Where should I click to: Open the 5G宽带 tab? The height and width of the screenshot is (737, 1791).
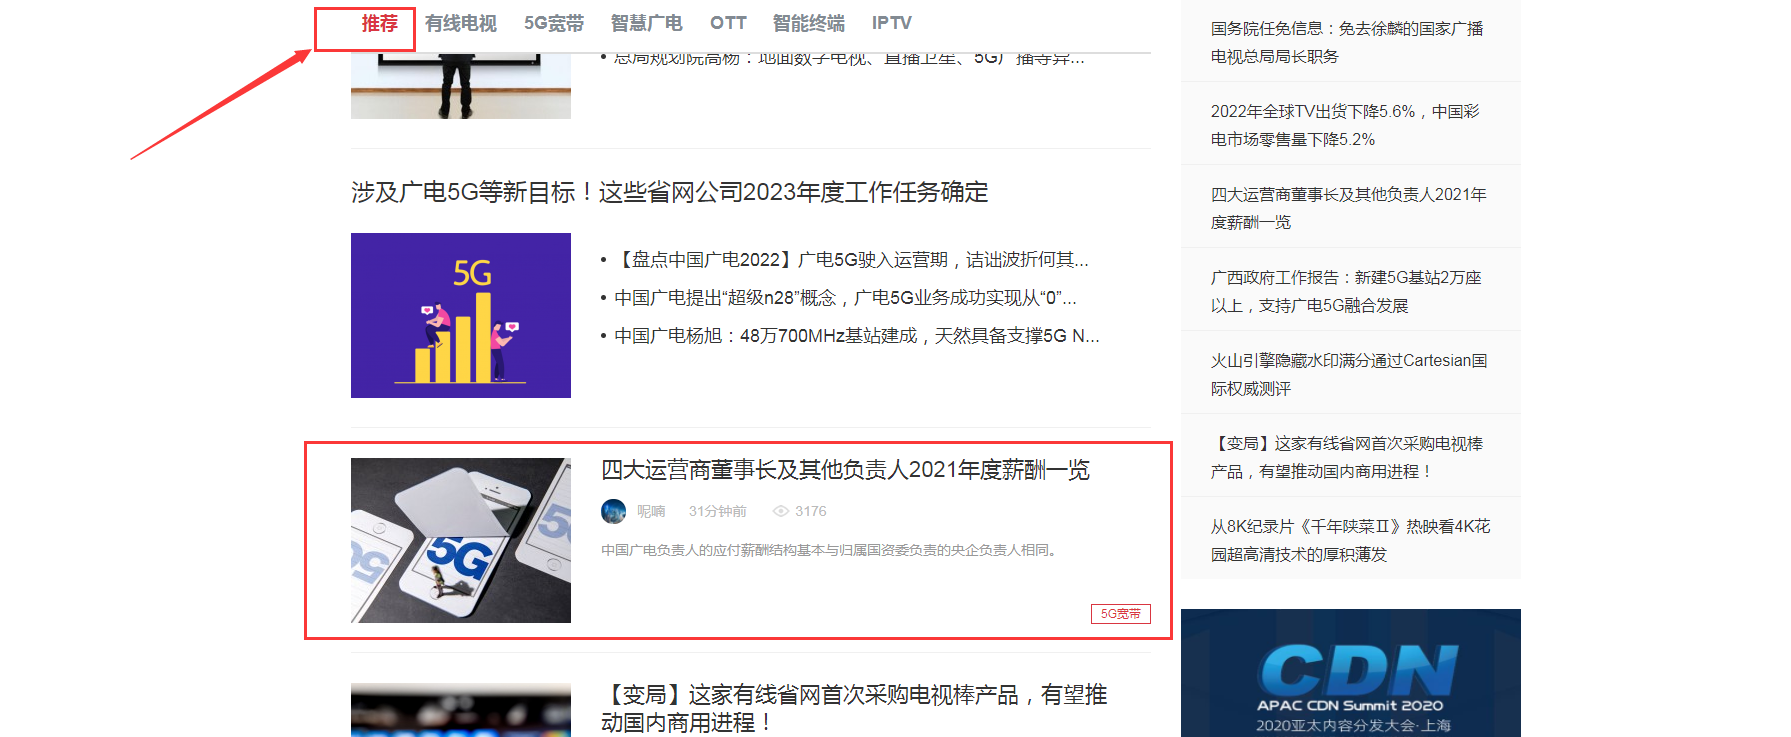[x=554, y=24]
